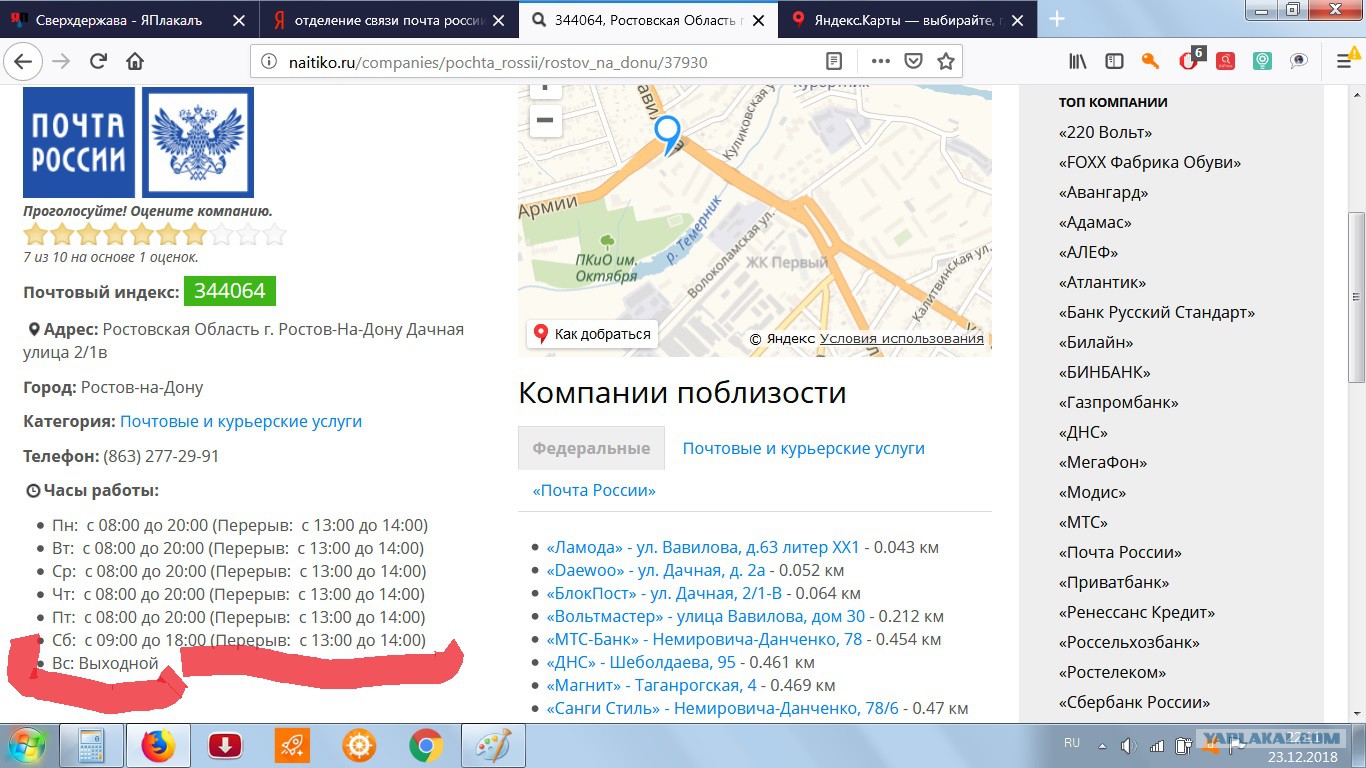Switch to the Яндекс.Карты tab
The image size is (1366, 768).
(x=909, y=19)
